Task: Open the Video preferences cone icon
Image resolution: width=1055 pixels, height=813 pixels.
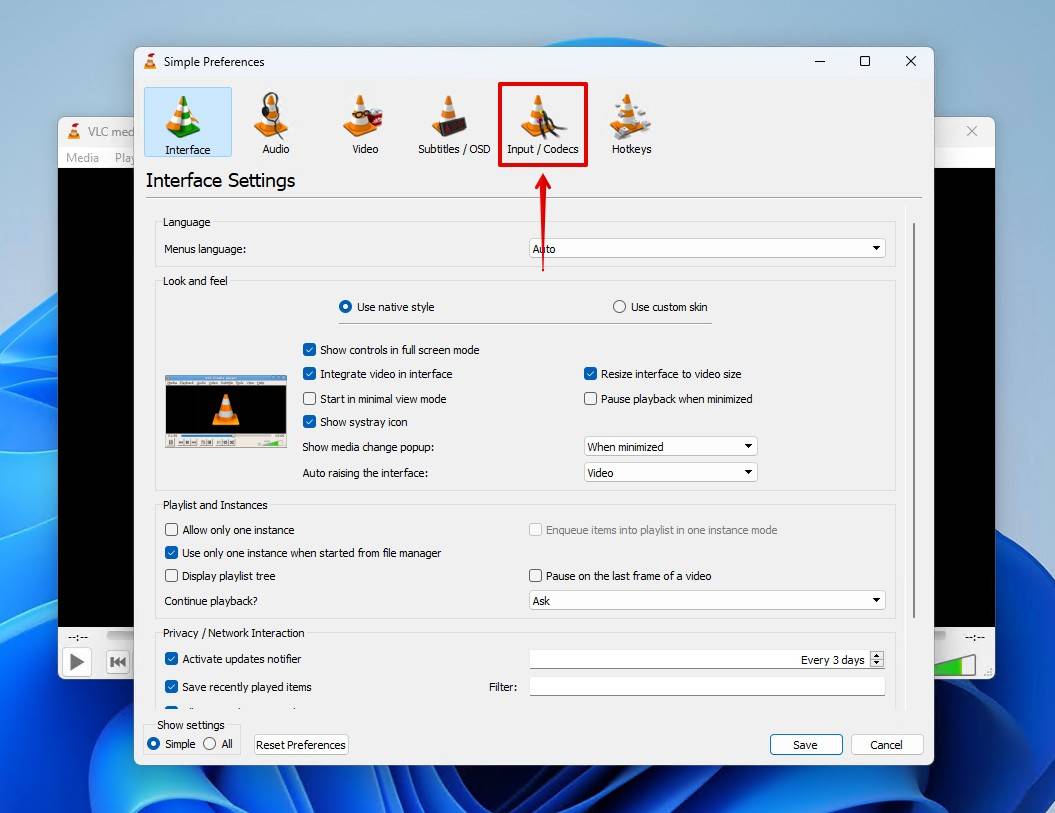Action: (365, 123)
